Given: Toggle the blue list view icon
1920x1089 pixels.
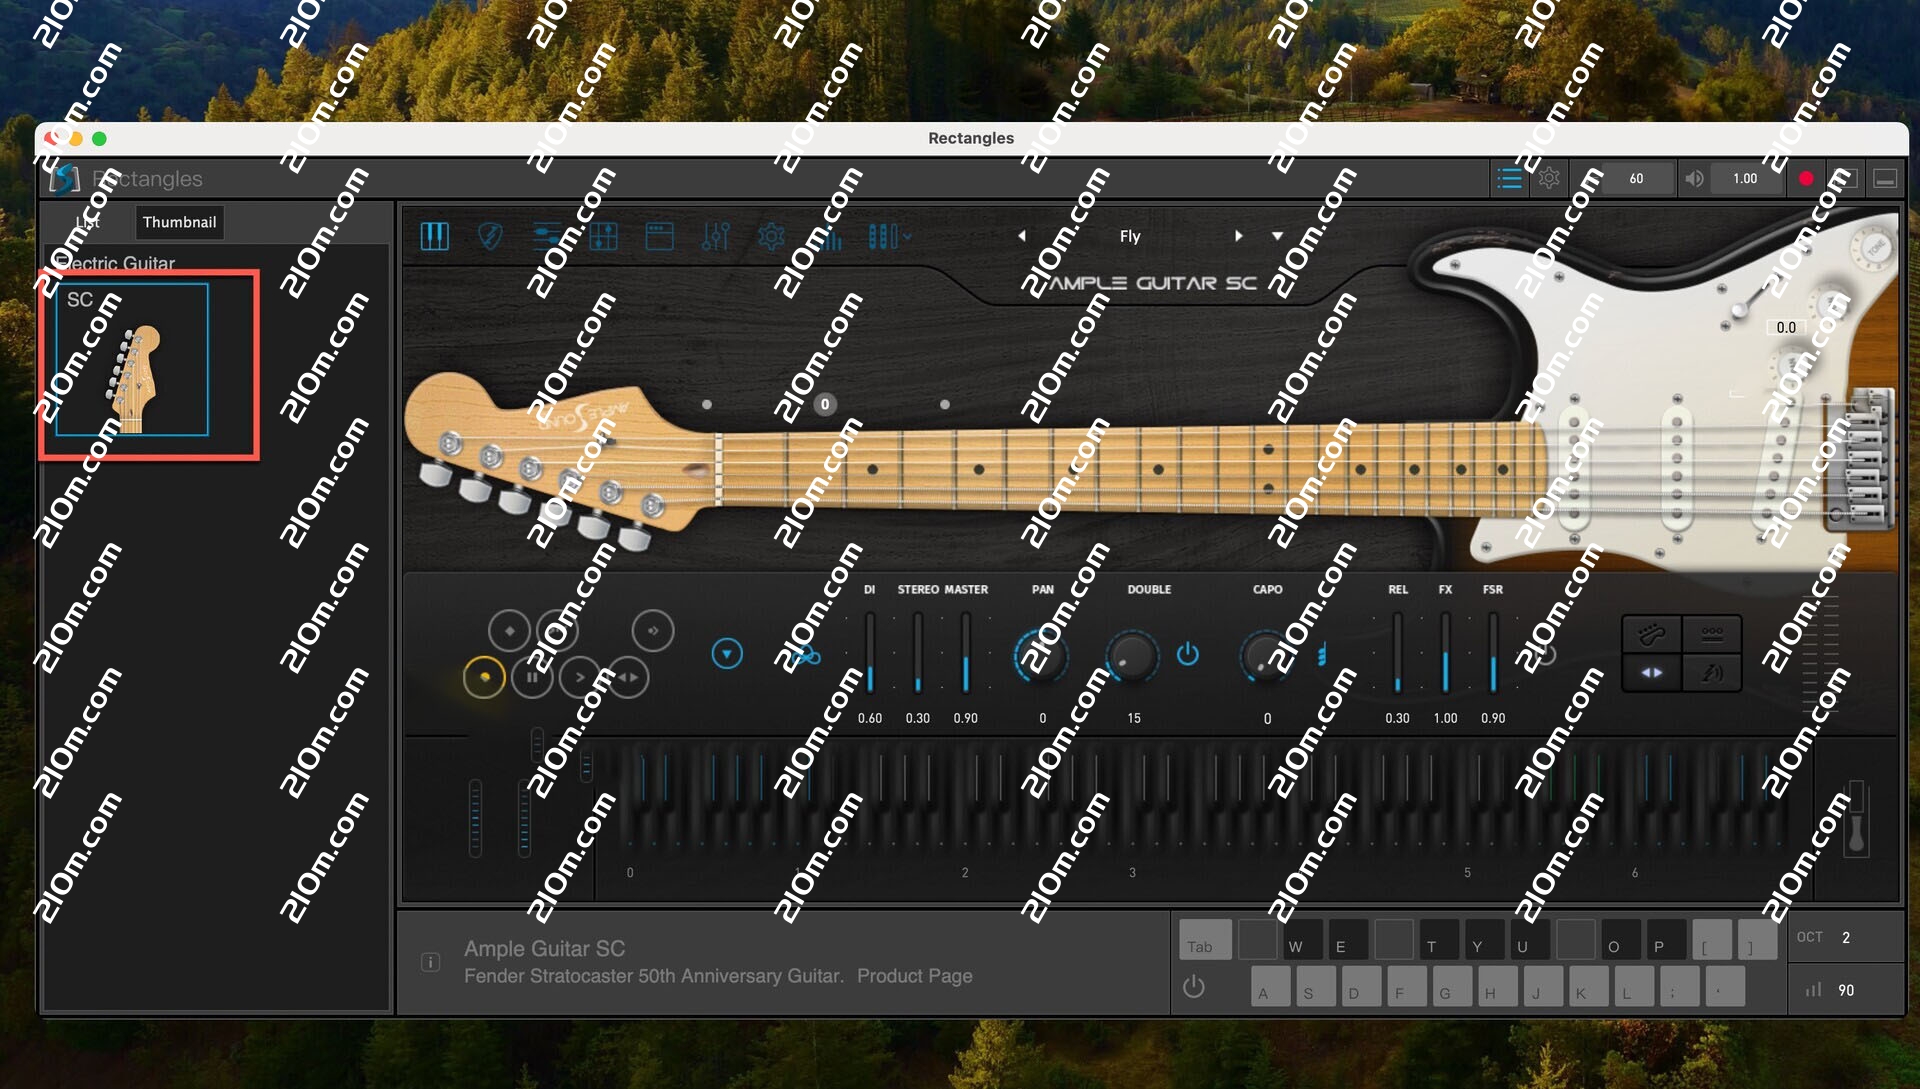Looking at the screenshot, I should [1509, 179].
